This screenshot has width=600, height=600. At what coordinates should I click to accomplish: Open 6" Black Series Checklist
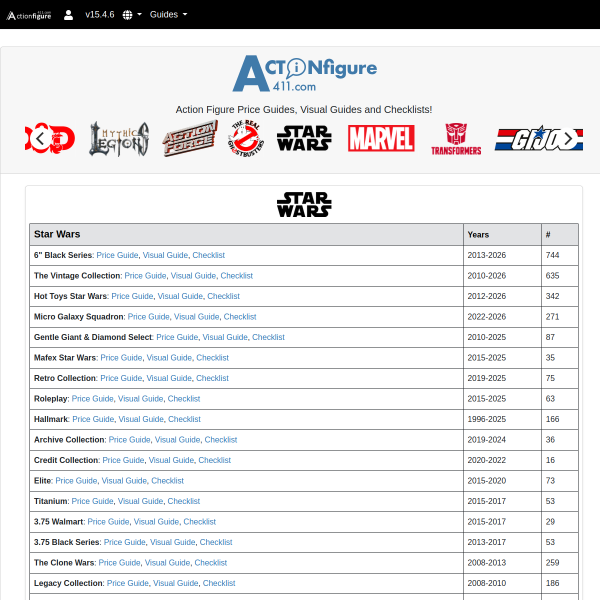coord(209,255)
